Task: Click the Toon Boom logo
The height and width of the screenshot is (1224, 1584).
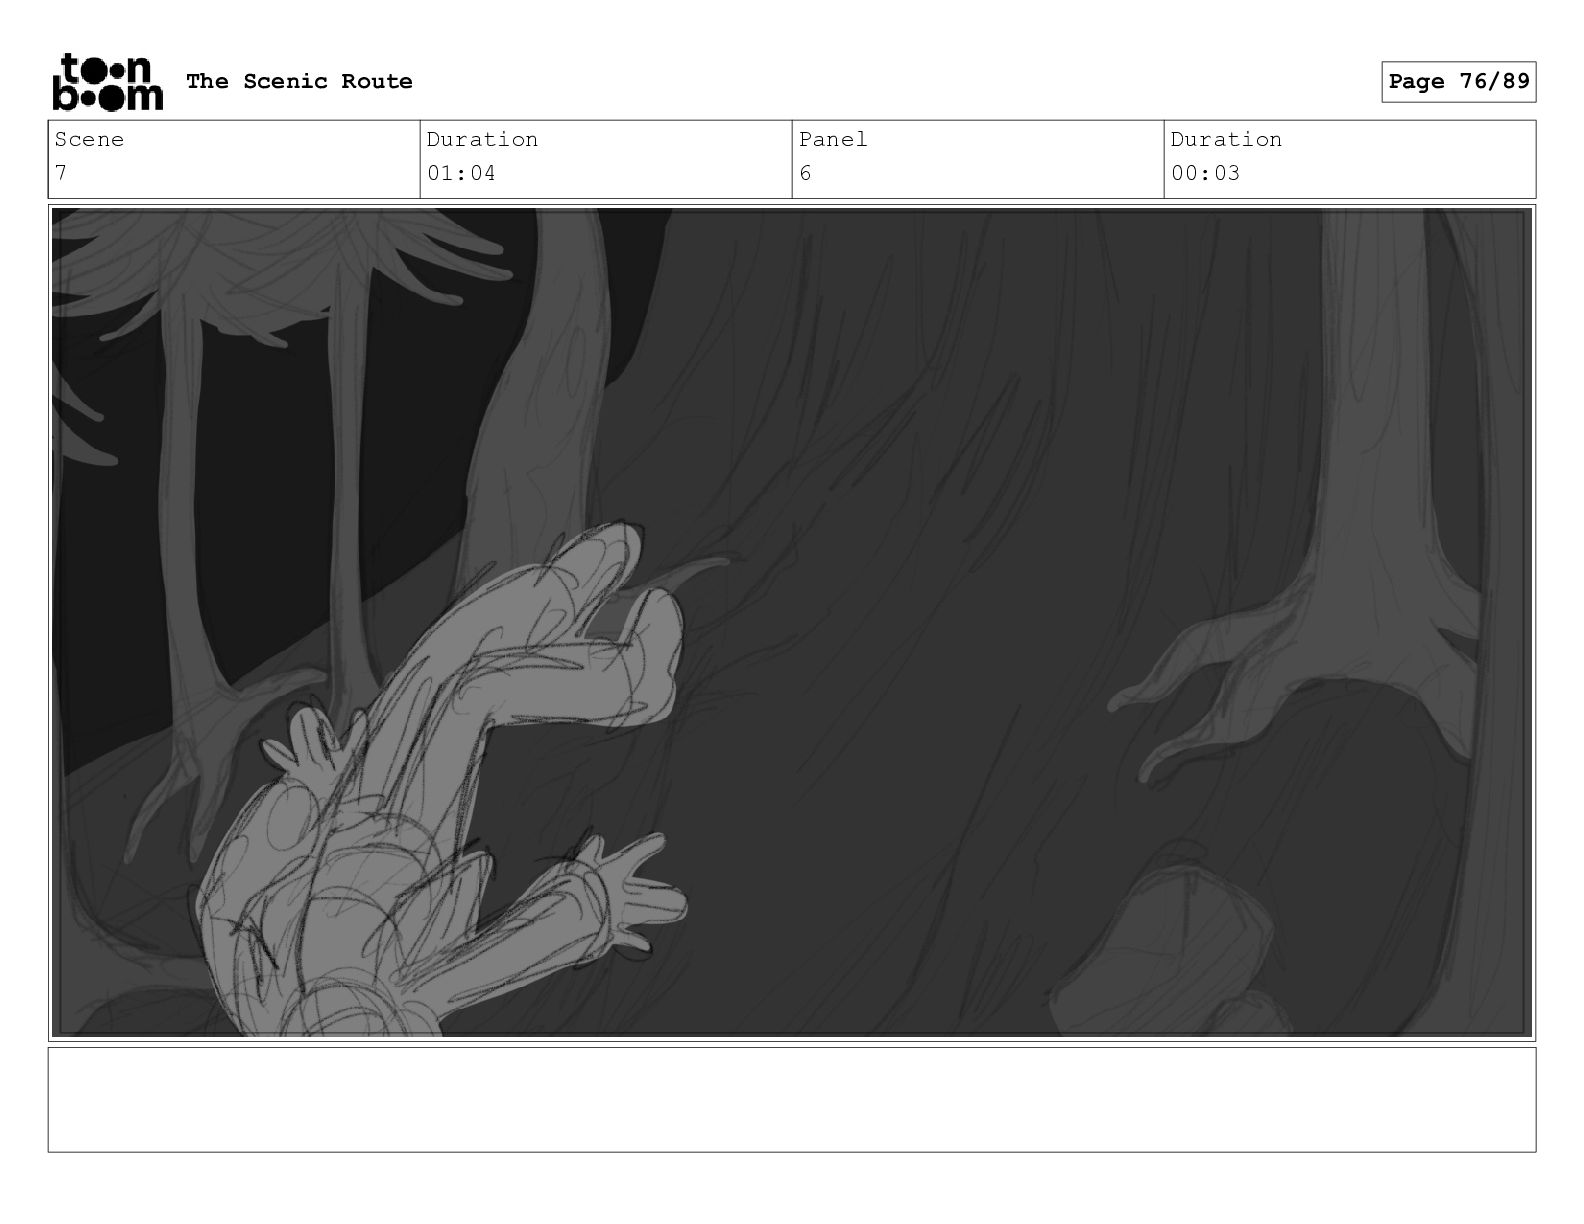Action: point(107,81)
